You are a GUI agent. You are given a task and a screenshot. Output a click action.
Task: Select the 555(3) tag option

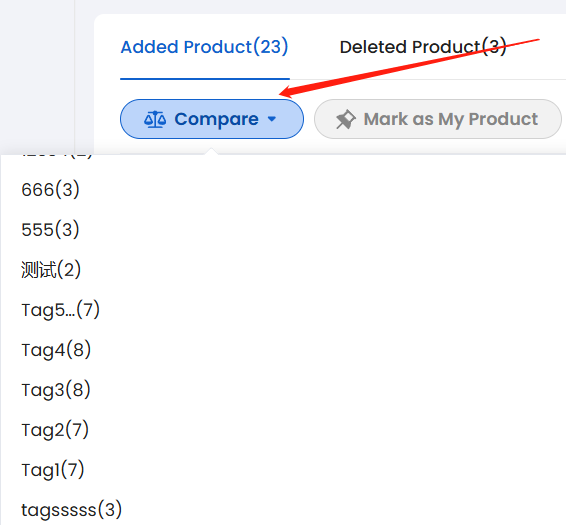[x=50, y=230]
